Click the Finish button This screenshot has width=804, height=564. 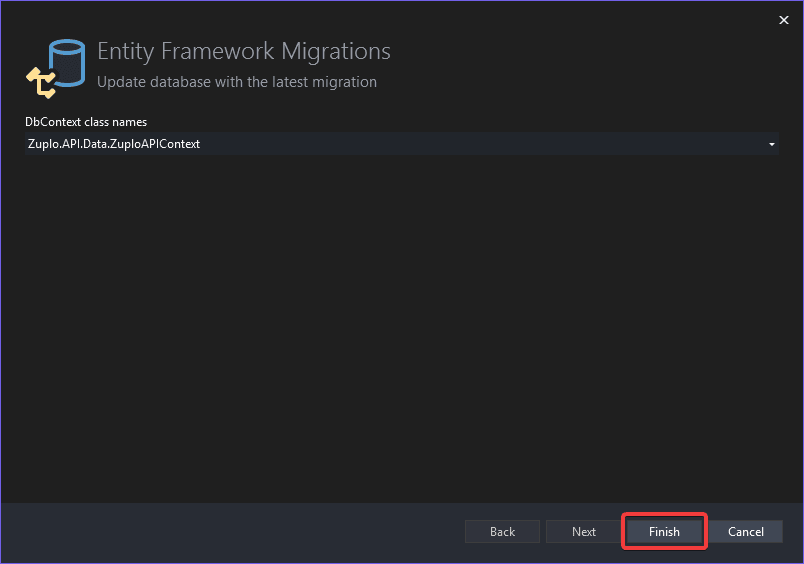click(664, 532)
